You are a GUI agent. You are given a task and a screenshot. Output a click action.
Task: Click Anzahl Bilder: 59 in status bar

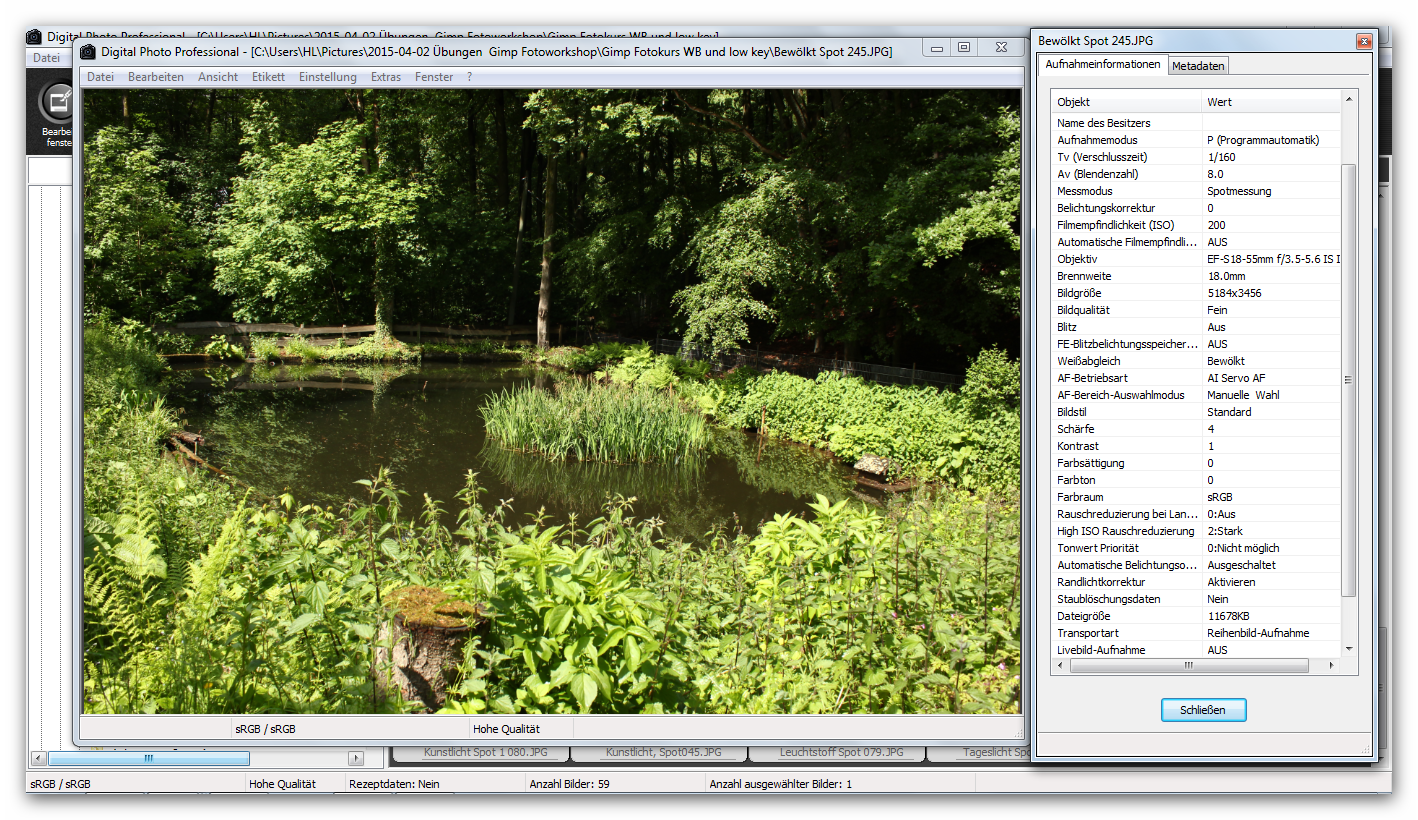(x=569, y=784)
